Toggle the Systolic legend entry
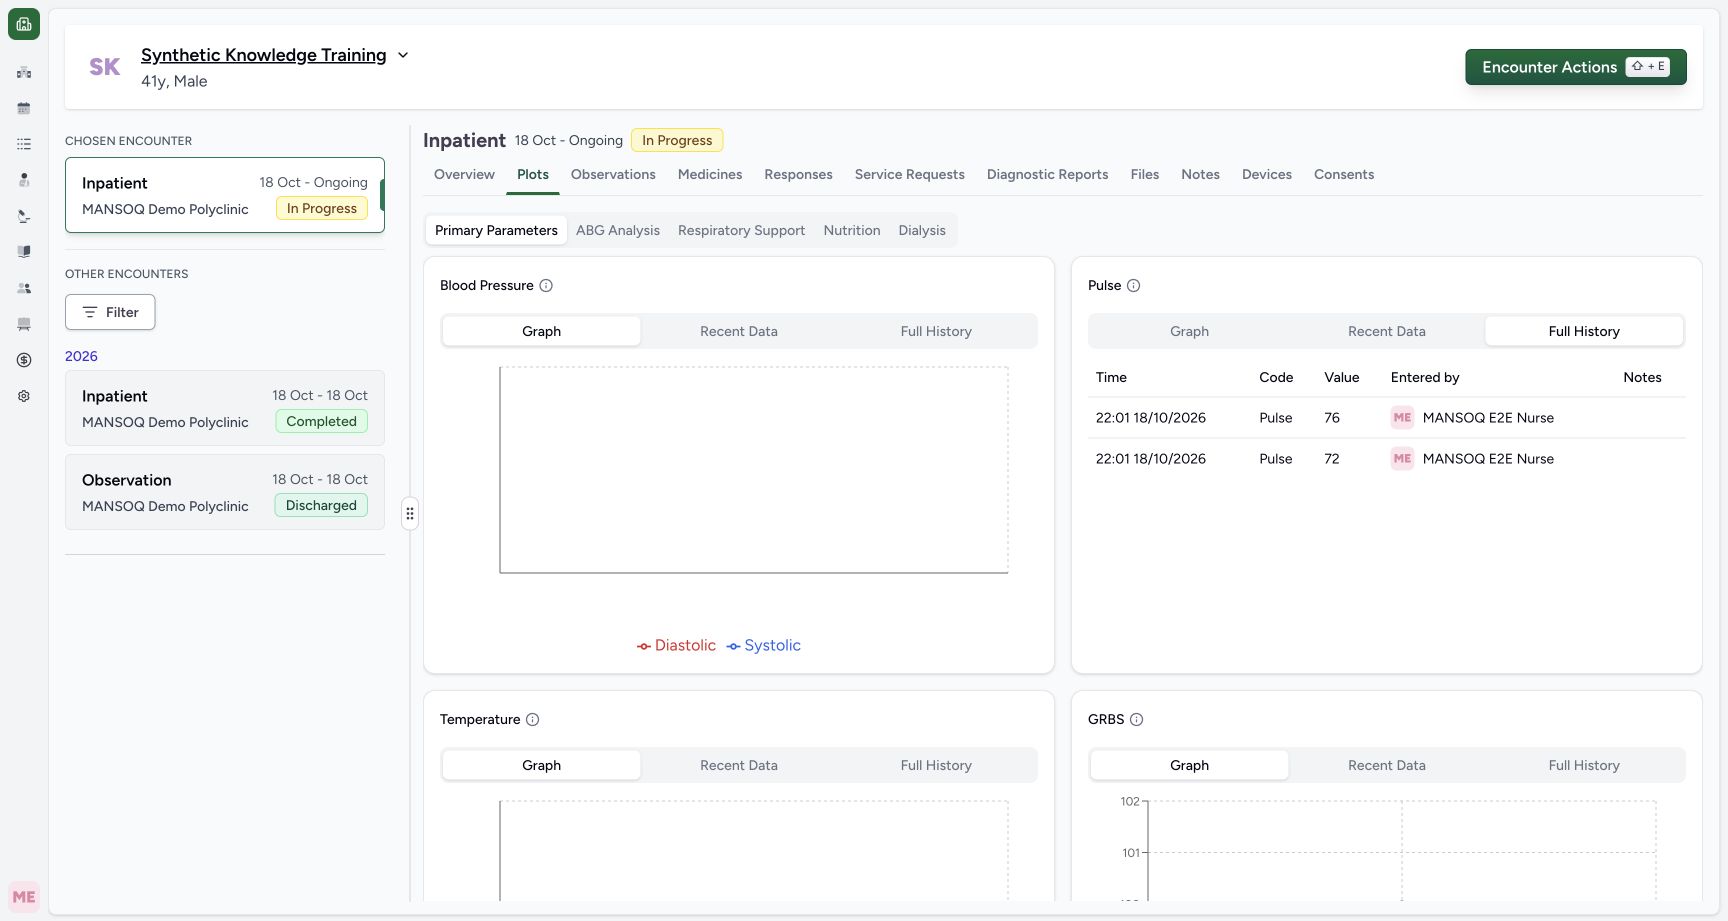This screenshot has height=921, width=1728. 764,646
